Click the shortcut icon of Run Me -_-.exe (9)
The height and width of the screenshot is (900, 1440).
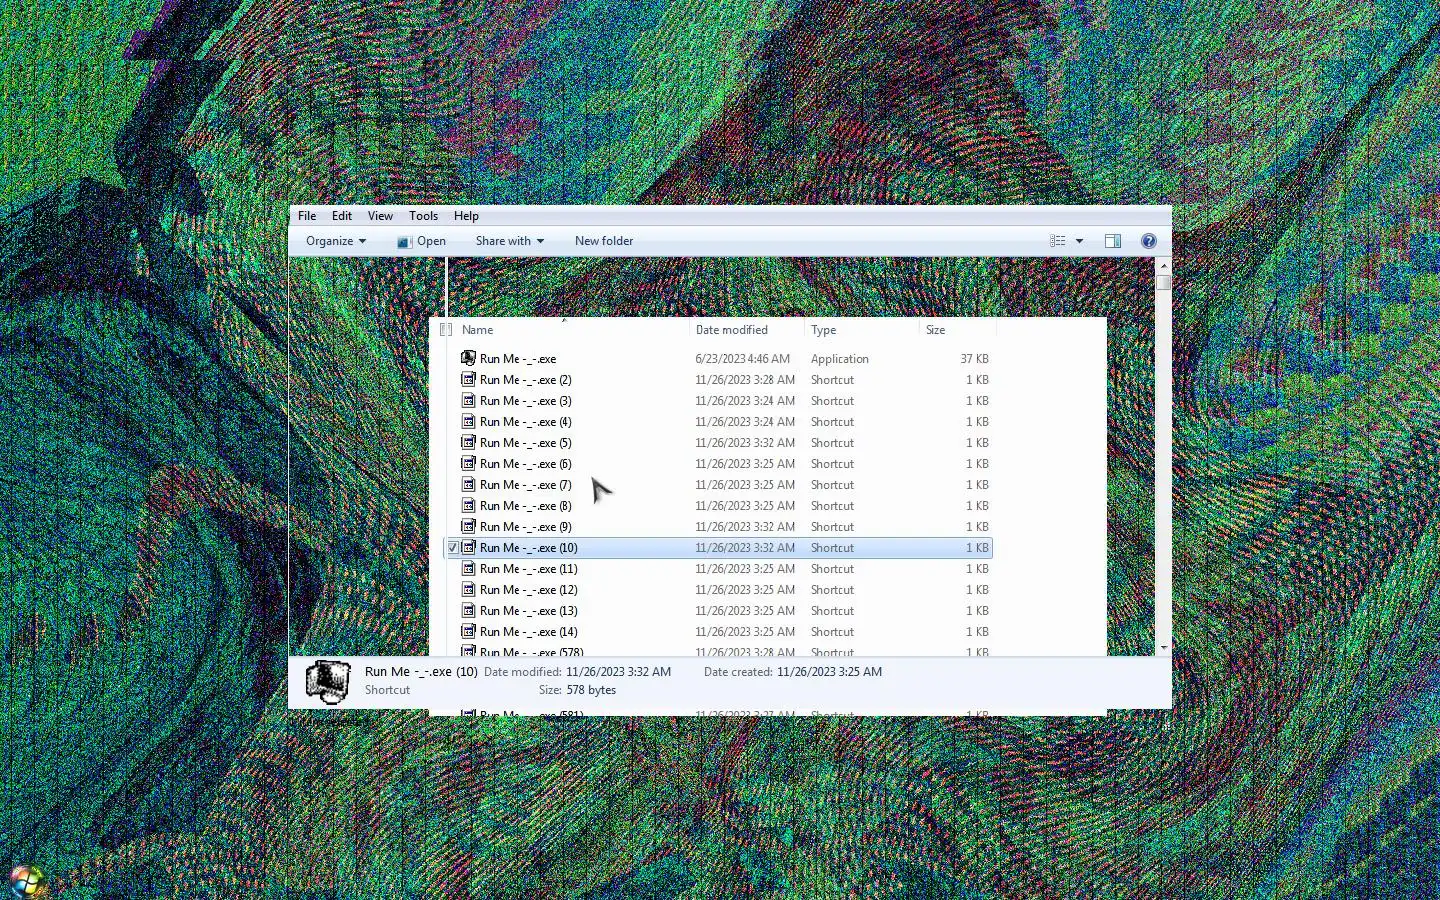pos(468,526)
